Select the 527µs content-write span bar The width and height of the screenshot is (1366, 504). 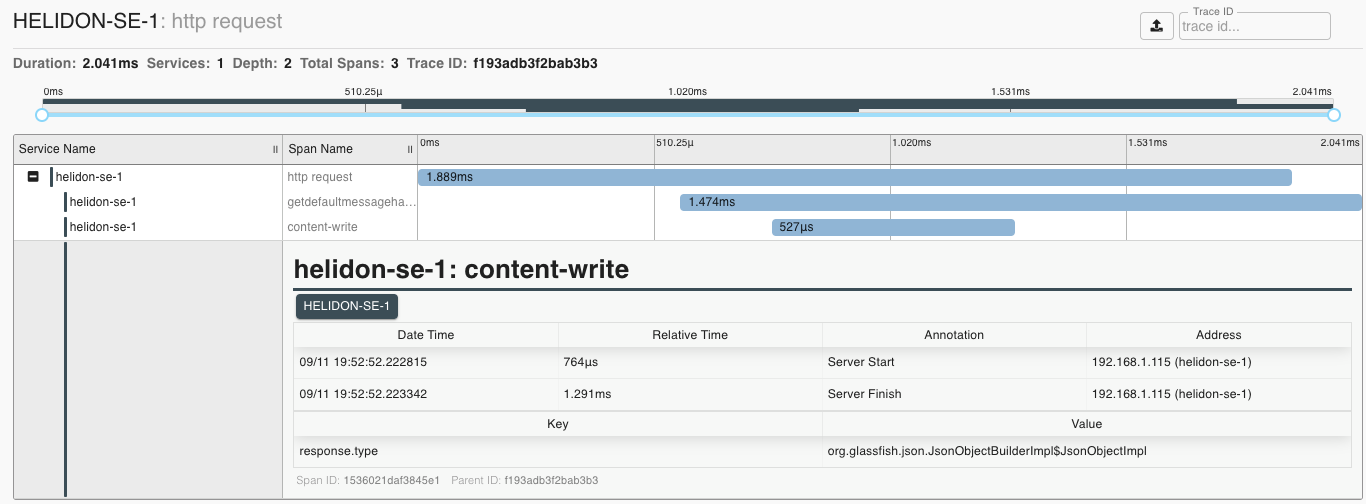893,227
